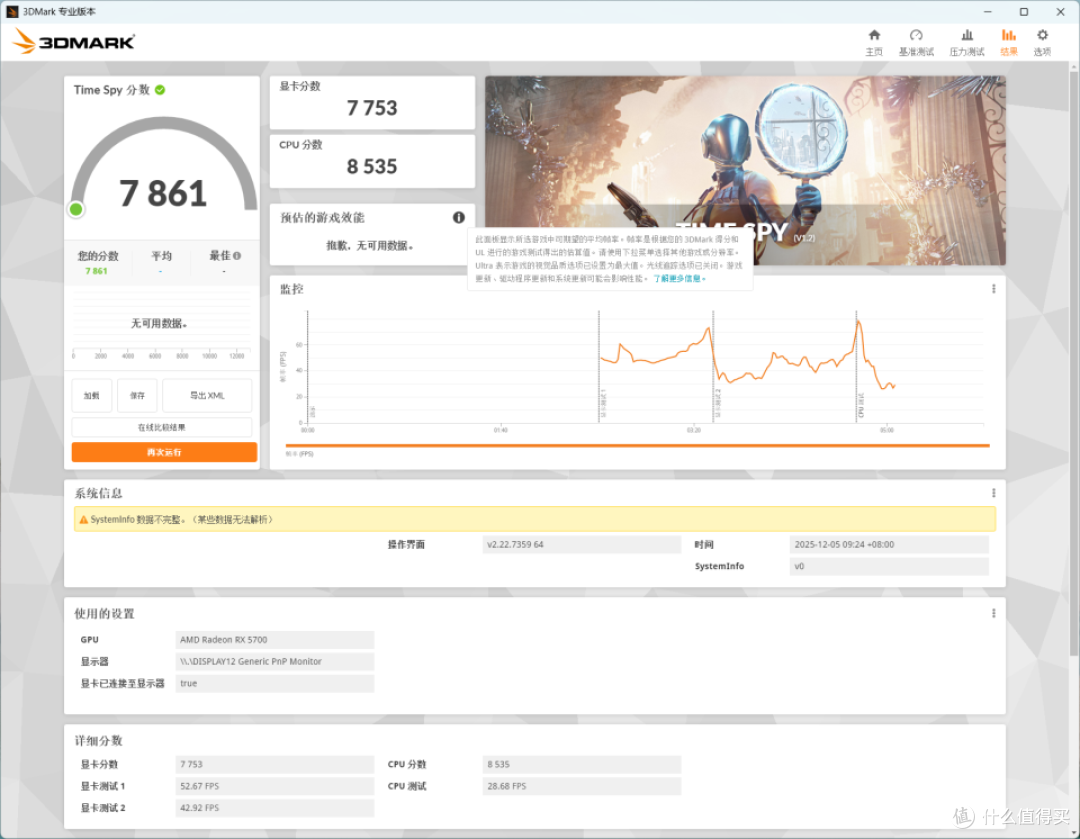Click the 3DMark logo
This screenshot has width=1080, height=839.
pos(74,41)
